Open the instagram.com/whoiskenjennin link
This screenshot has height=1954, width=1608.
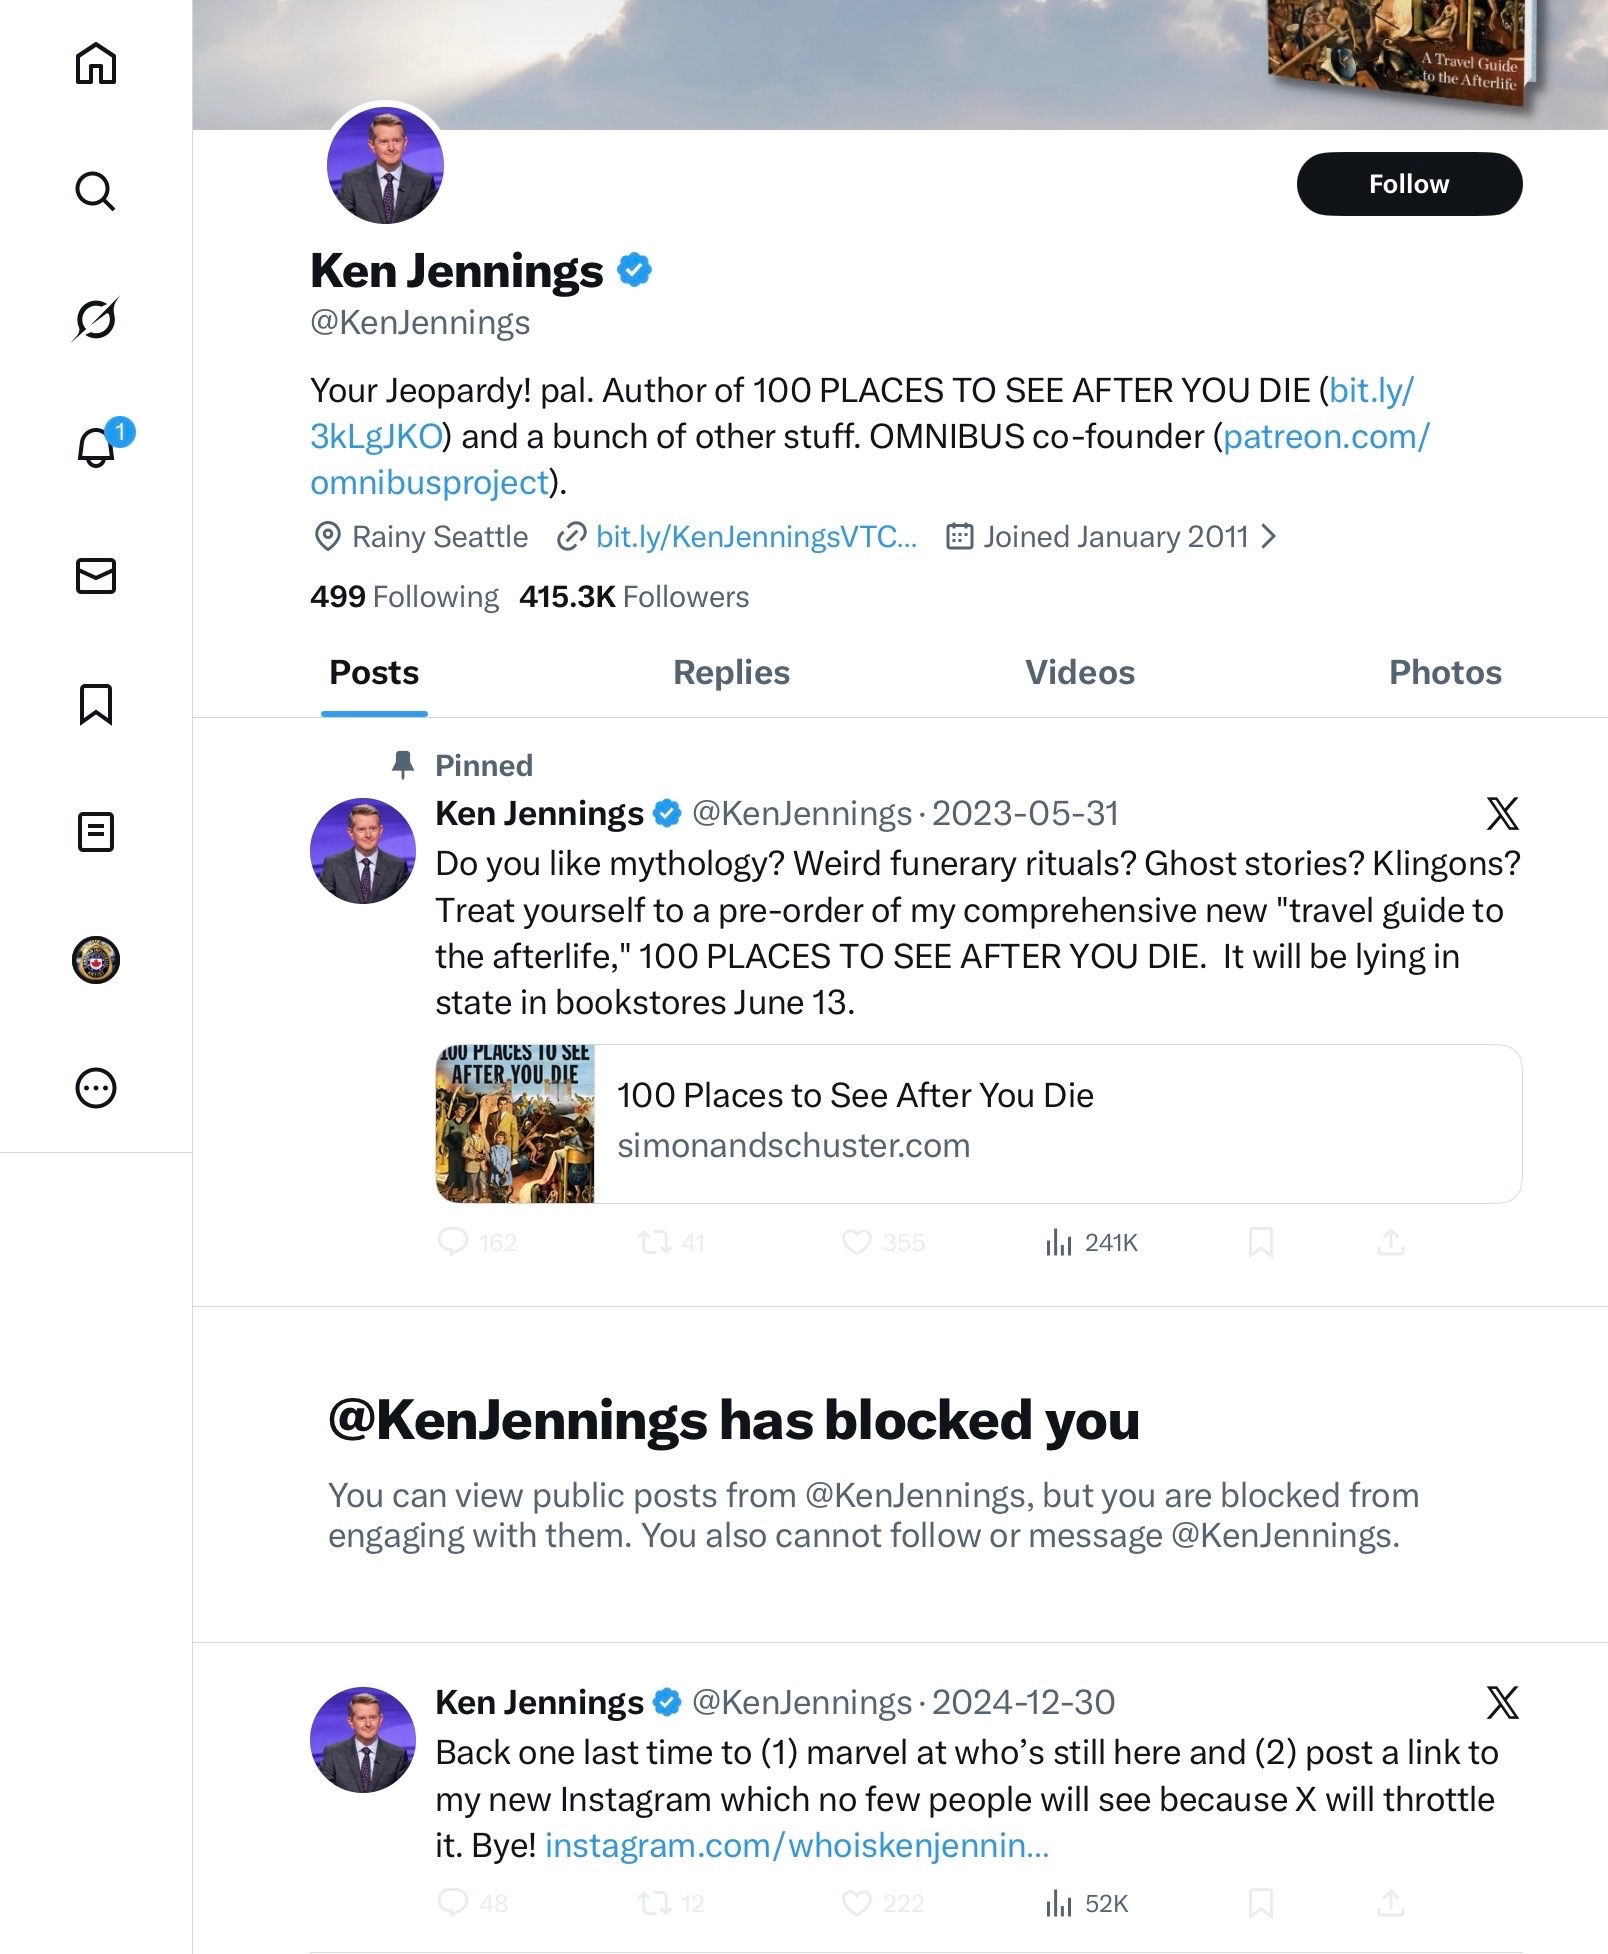click(x=796, y=1845)
